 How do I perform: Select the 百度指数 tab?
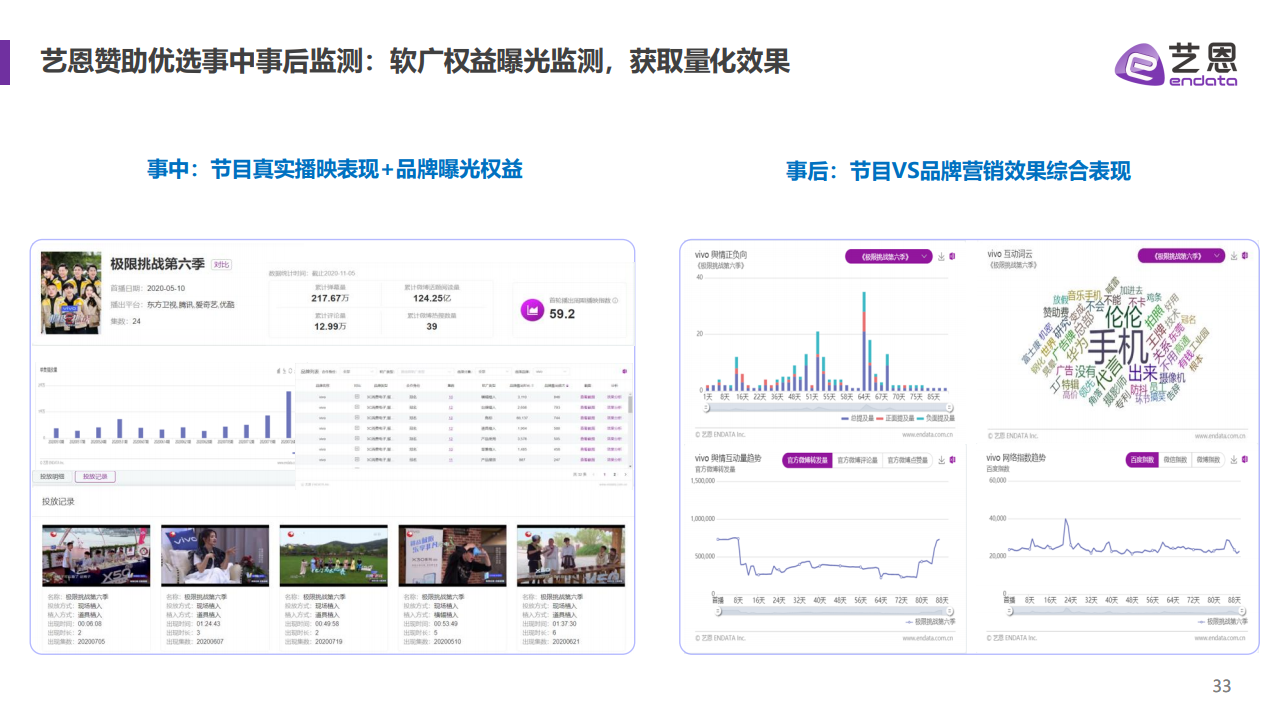coord(1142,459)
